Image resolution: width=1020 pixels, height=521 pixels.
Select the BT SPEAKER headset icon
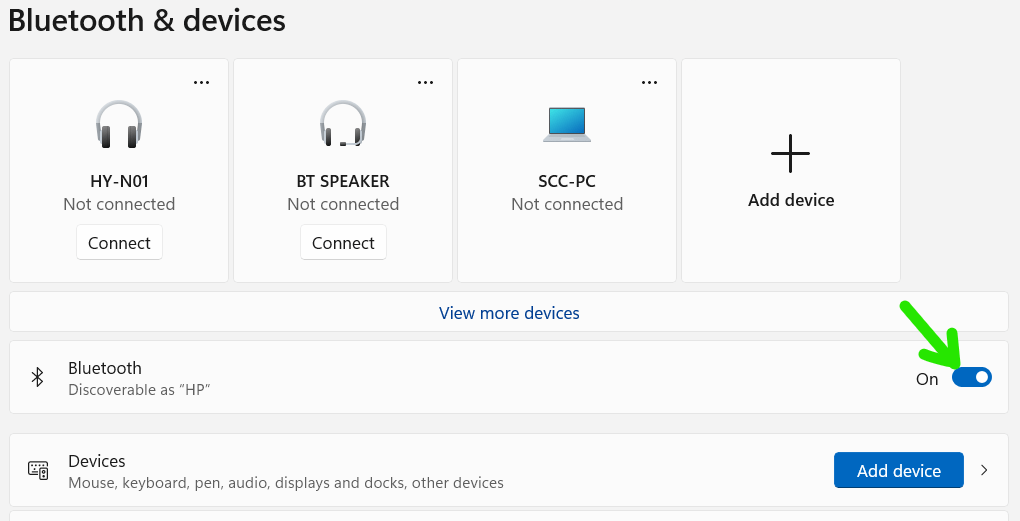[343, 124]
